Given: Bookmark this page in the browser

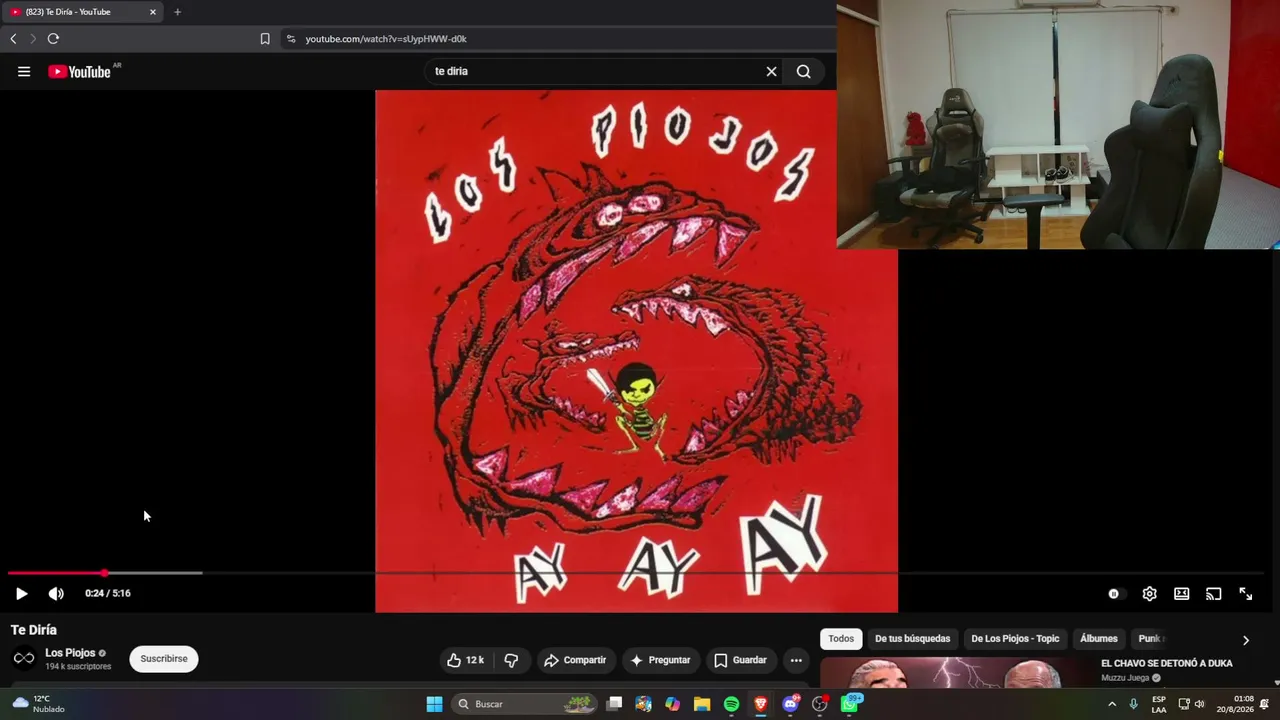Looking at the screenshot, I should (265, 39).
